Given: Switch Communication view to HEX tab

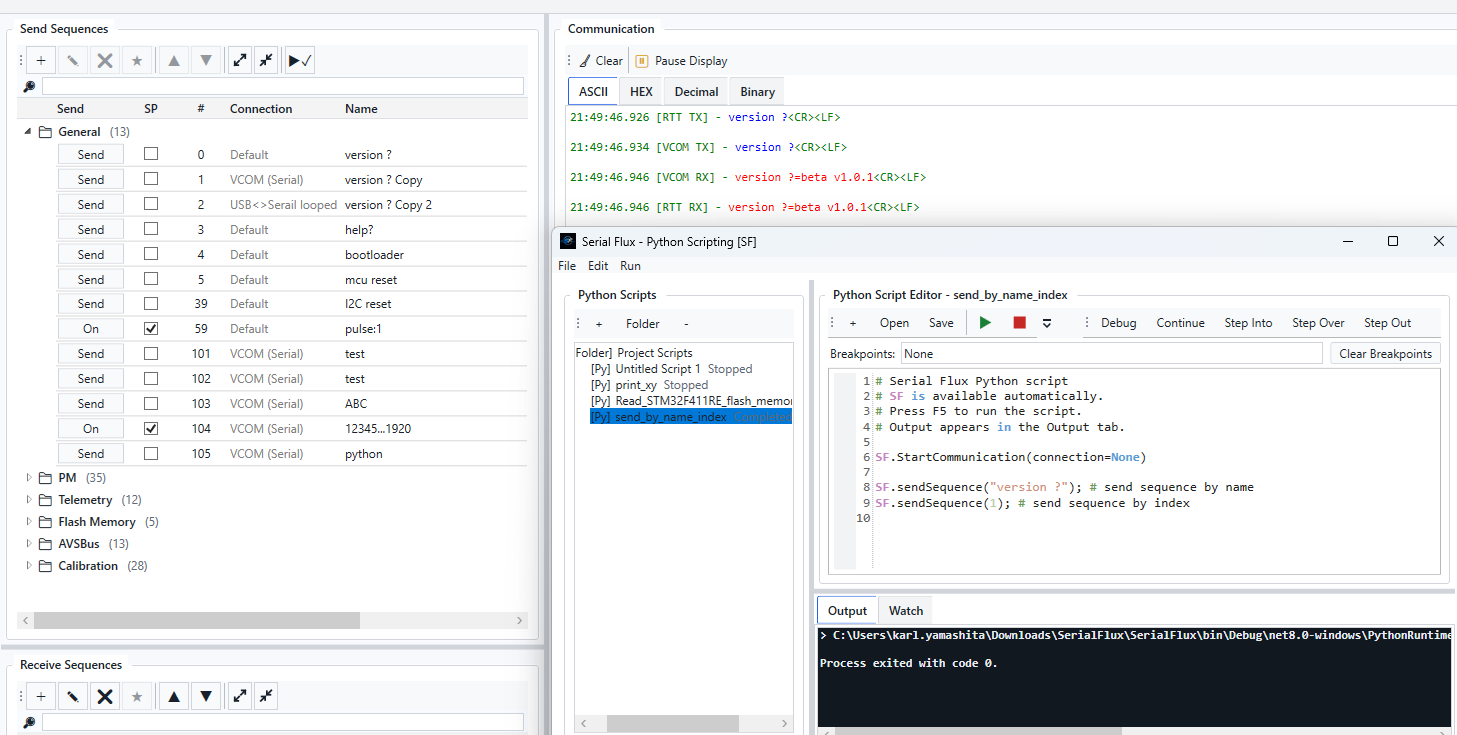Looking at the screenshot, I should [x=641, y=91].
